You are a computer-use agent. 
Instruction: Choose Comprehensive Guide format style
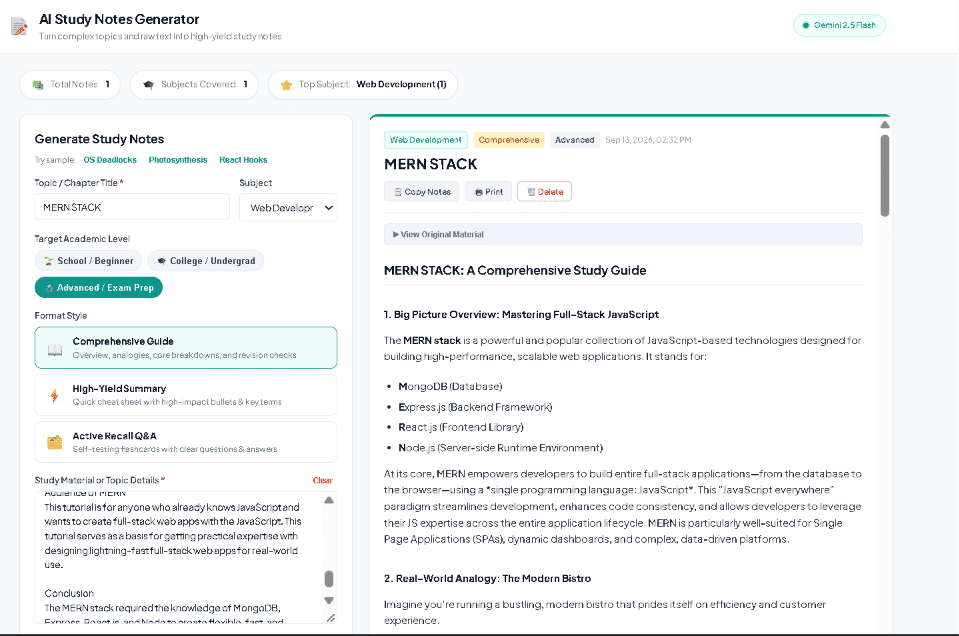[186, 347]
